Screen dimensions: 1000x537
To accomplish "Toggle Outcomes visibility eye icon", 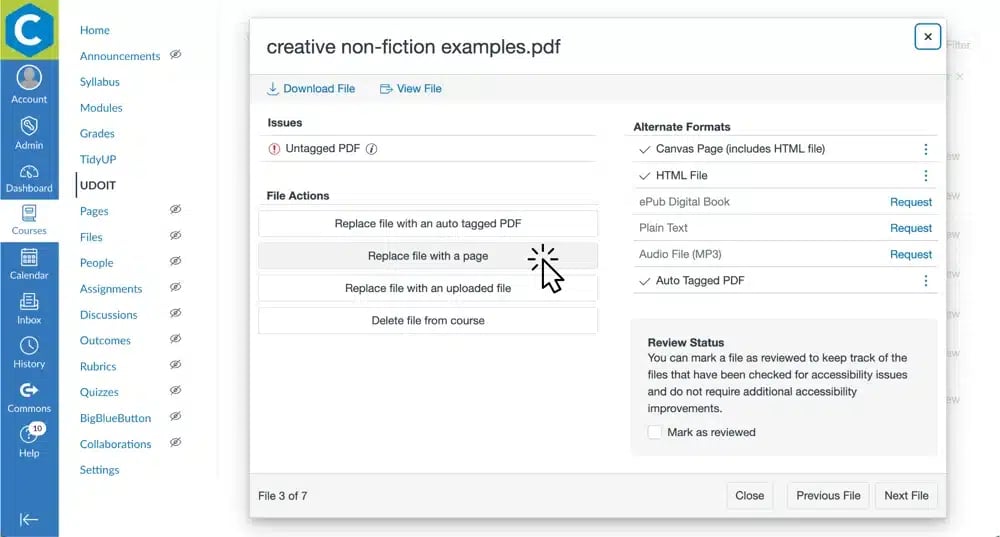I will point(175,339).
